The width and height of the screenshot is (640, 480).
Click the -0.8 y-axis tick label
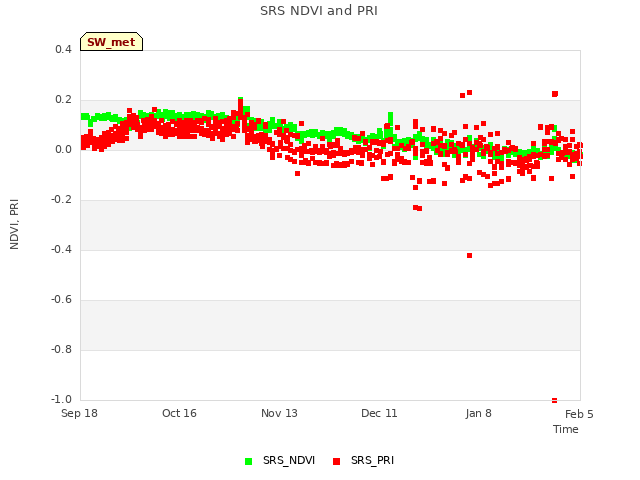tap(61, 349)
